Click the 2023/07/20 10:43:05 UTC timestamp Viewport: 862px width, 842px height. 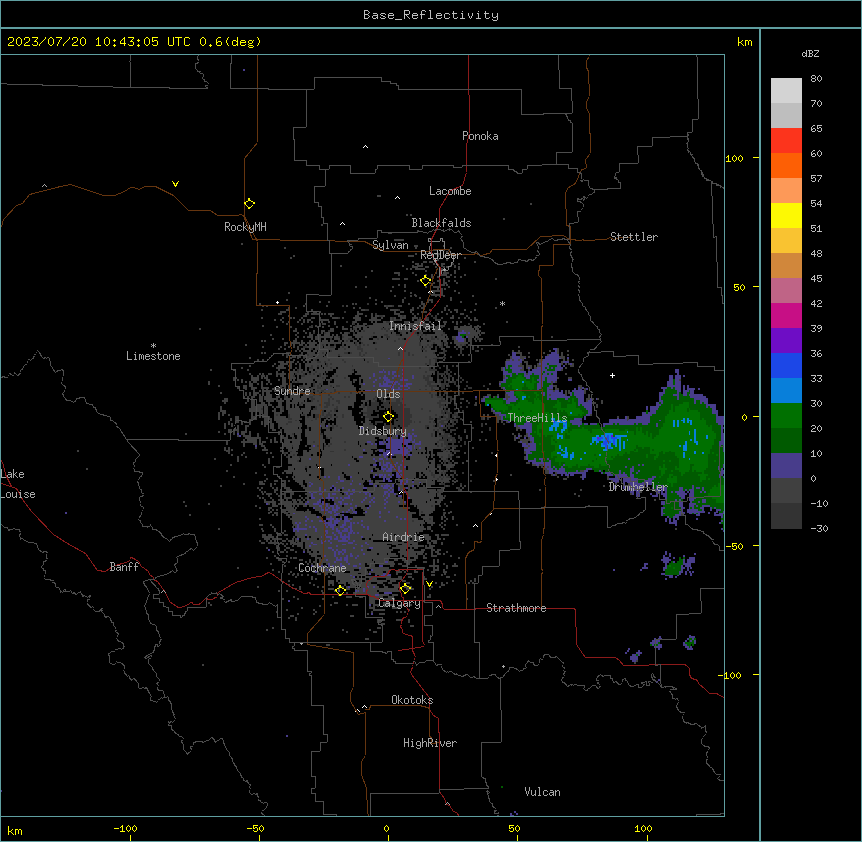point(99,42)
